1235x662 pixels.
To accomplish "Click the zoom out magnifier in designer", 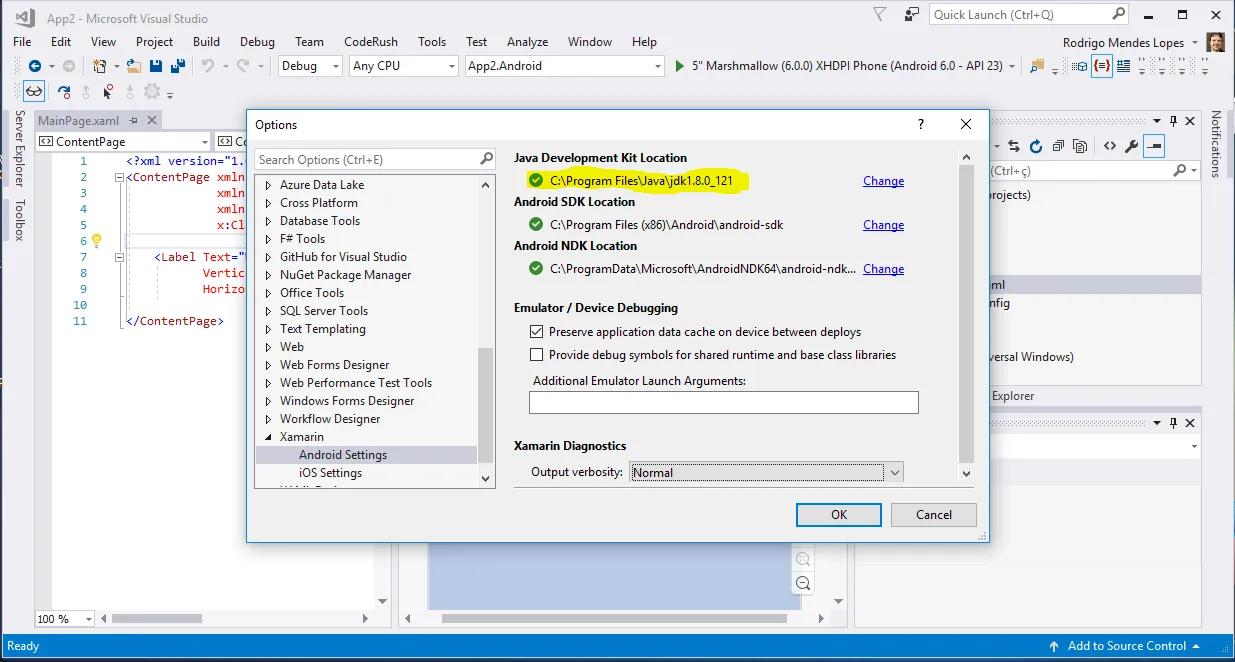I will tap(802, 583).
